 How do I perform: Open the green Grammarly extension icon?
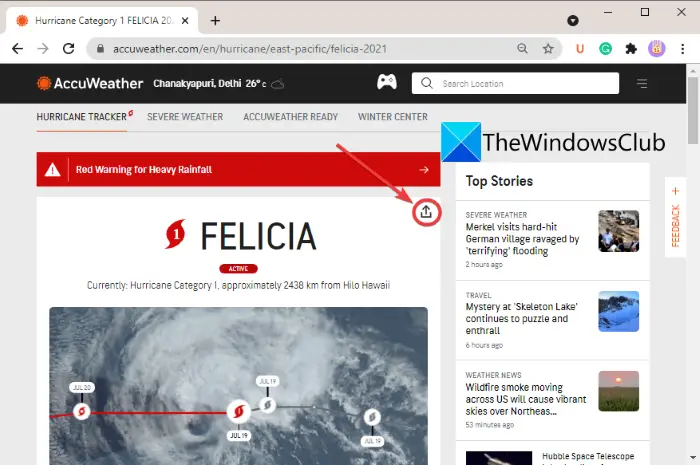[605, 48]
